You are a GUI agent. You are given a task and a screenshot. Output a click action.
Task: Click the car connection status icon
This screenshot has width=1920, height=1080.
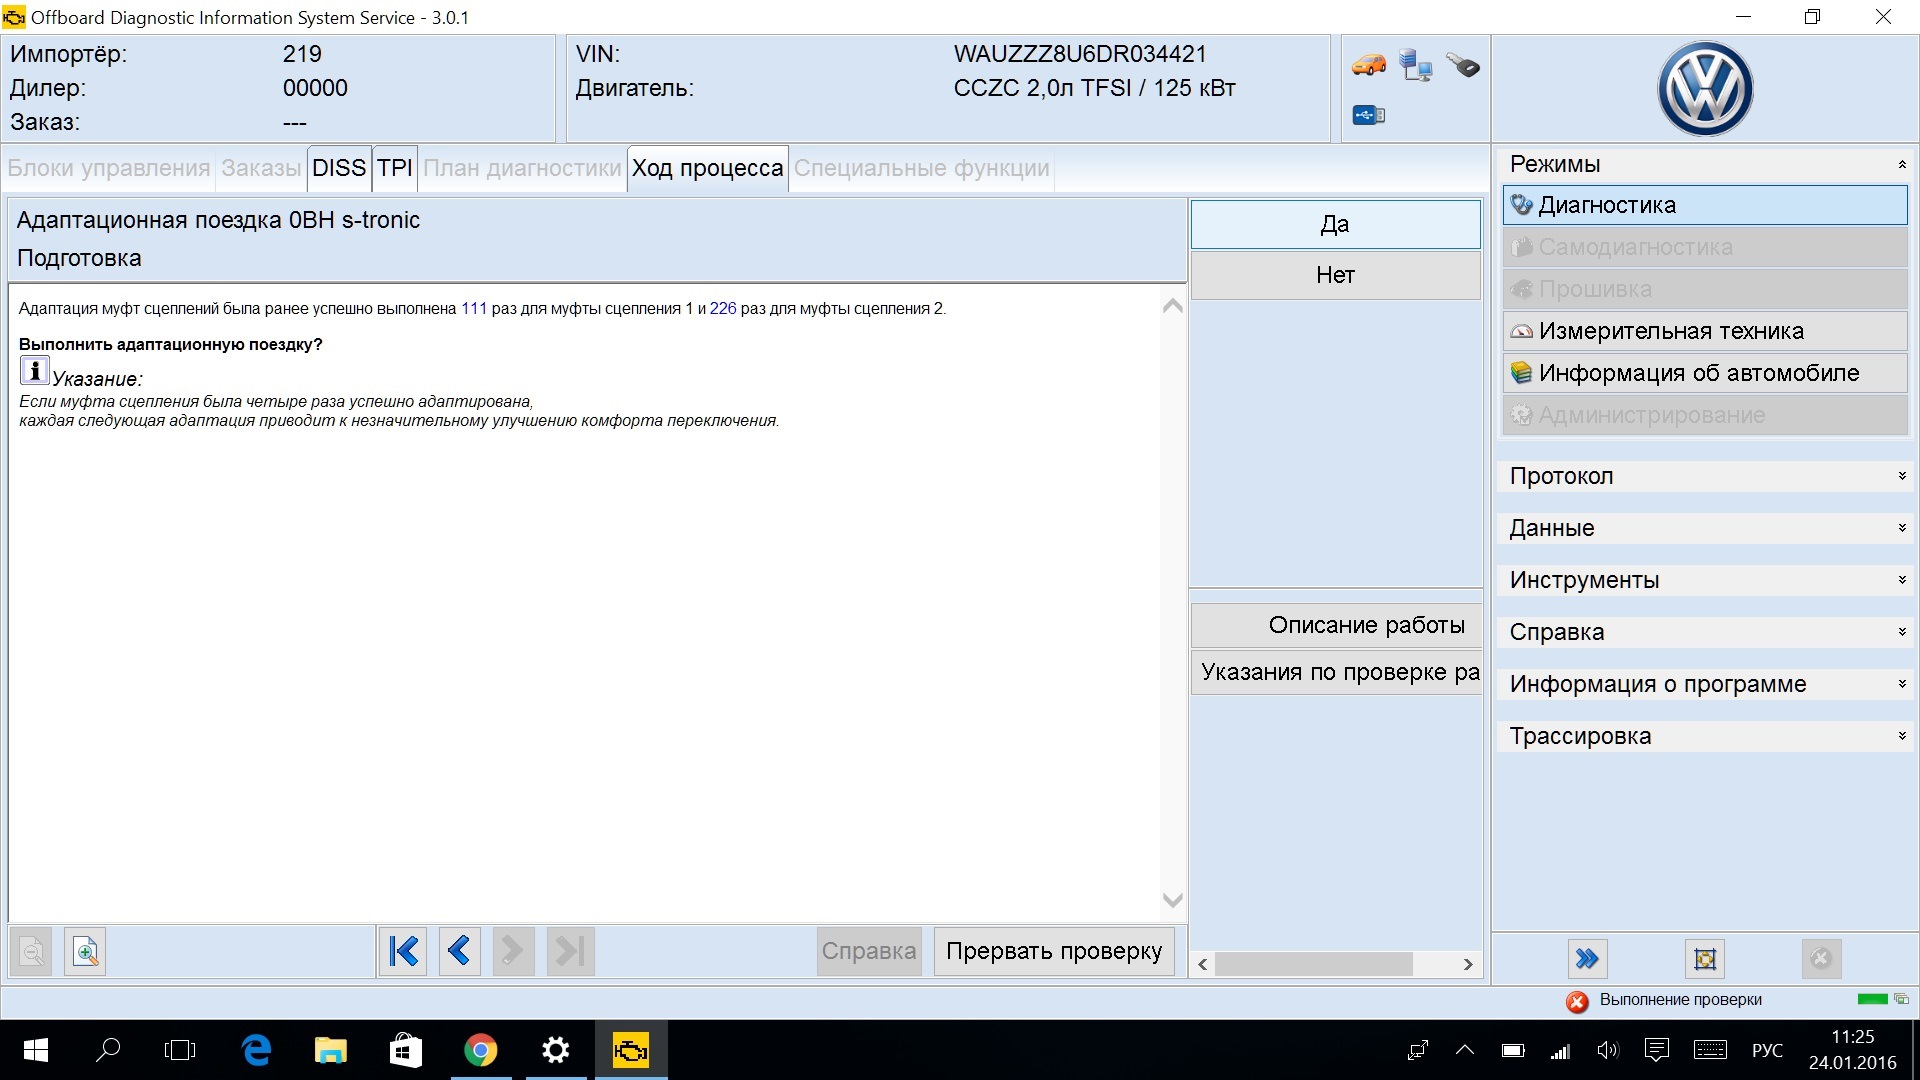tap(1368, 66)
